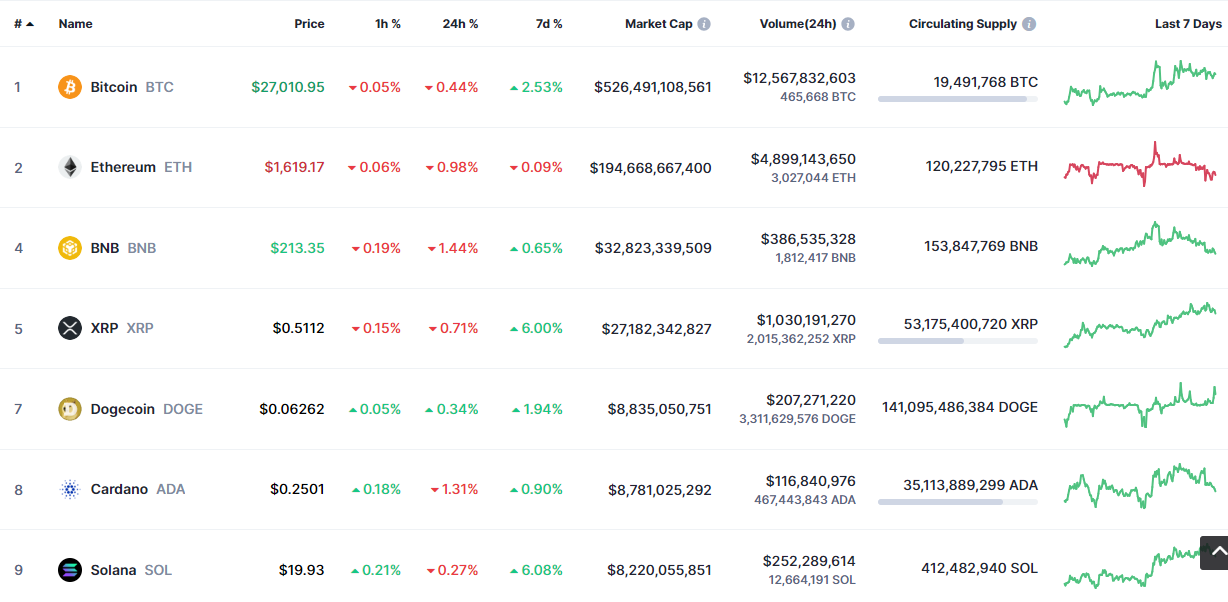Open BNB volume $386,535,328
This screenshot has height=602, width=1228.
click(808, 239)
